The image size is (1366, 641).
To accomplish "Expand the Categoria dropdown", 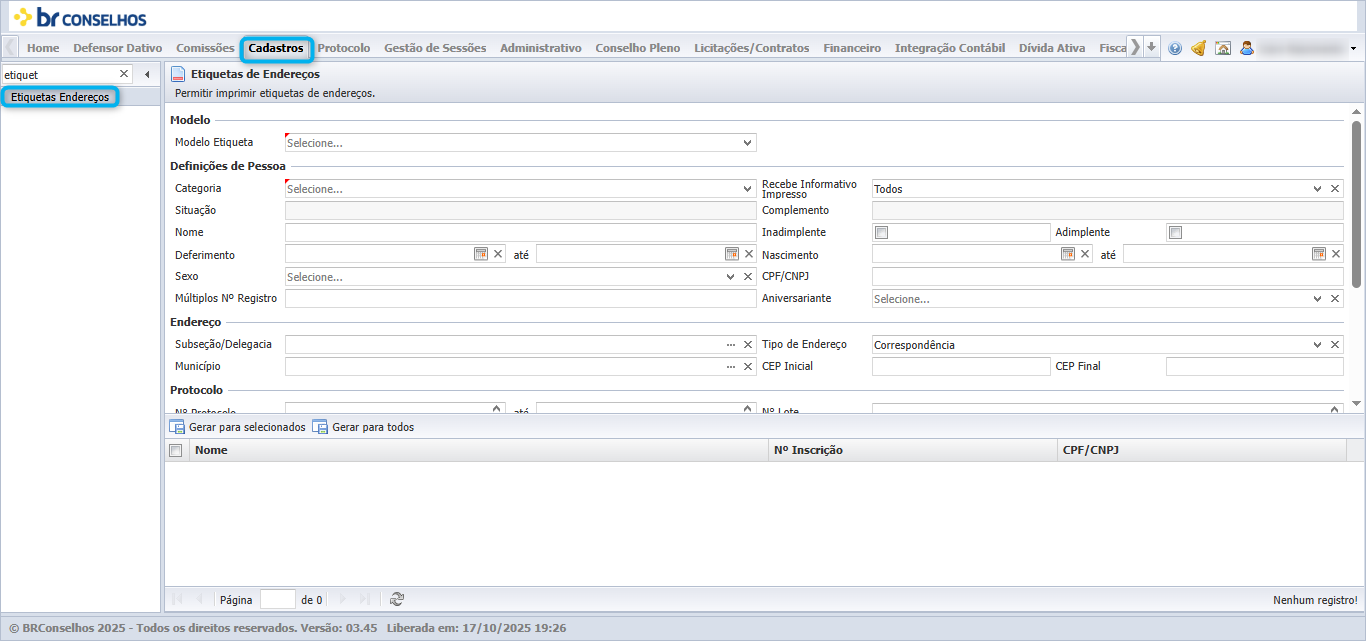I will click(x=747, y=188).
